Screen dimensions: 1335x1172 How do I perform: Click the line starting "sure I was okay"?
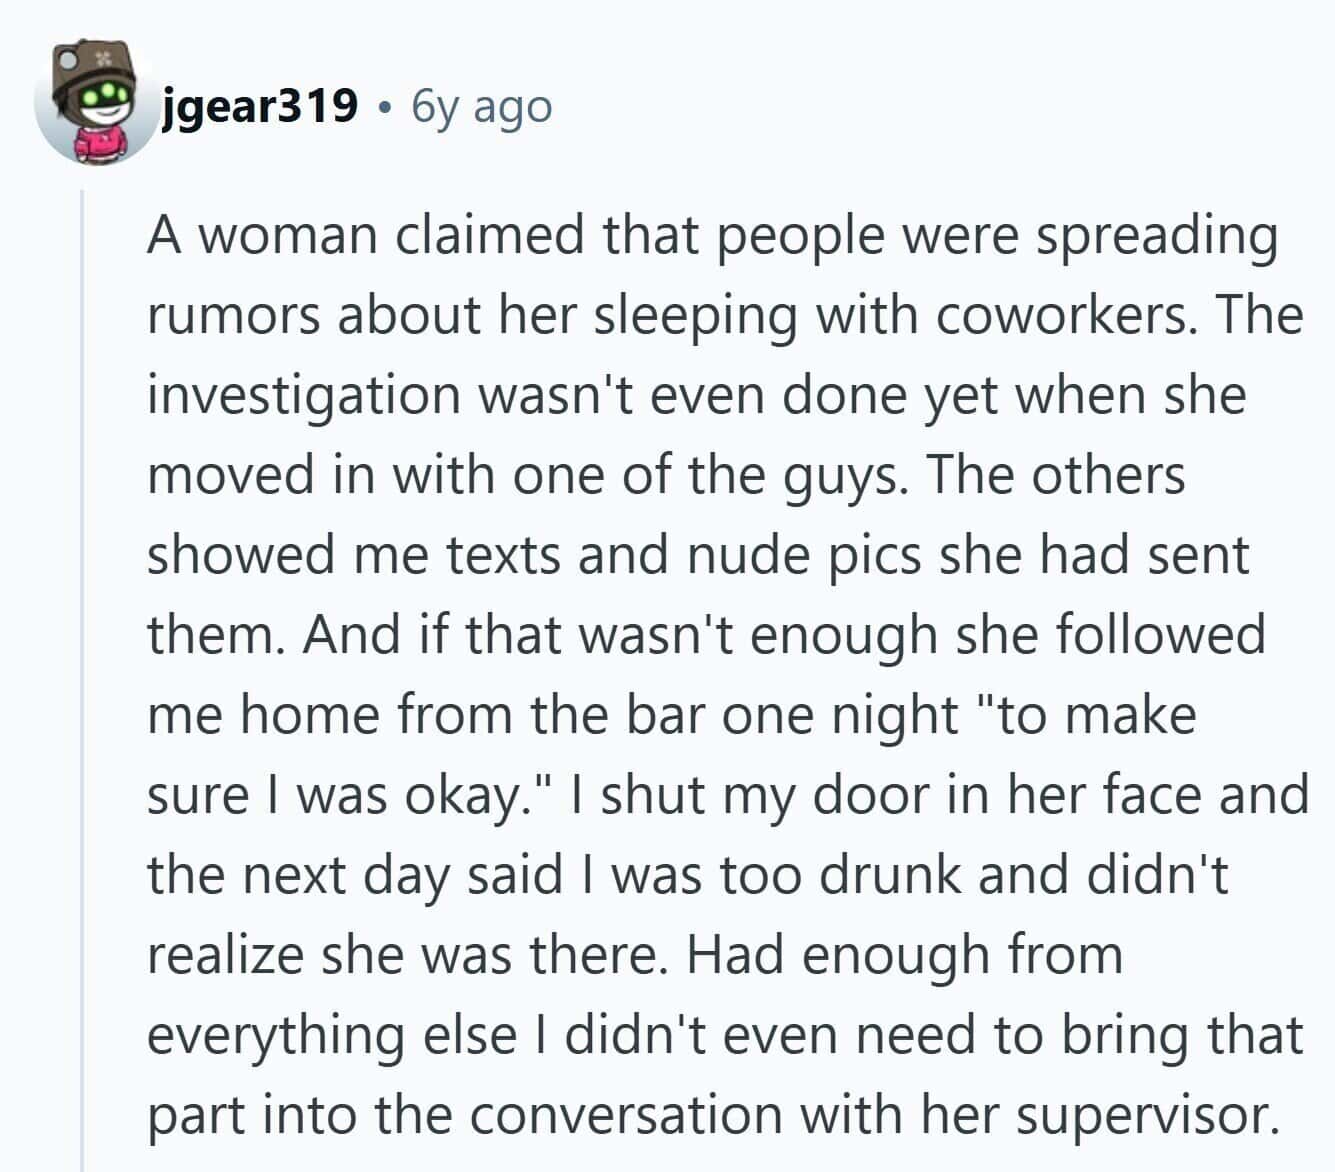[x=728, y=797]
